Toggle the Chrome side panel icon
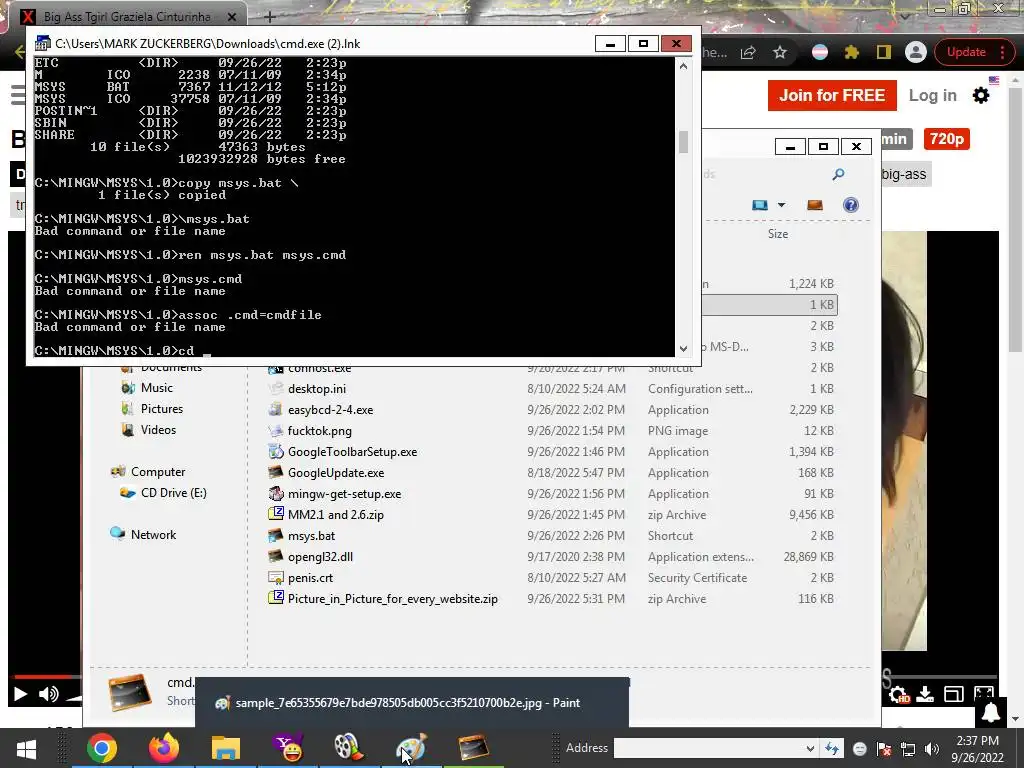Screen dimensions: 1024x768 point(884,52)
